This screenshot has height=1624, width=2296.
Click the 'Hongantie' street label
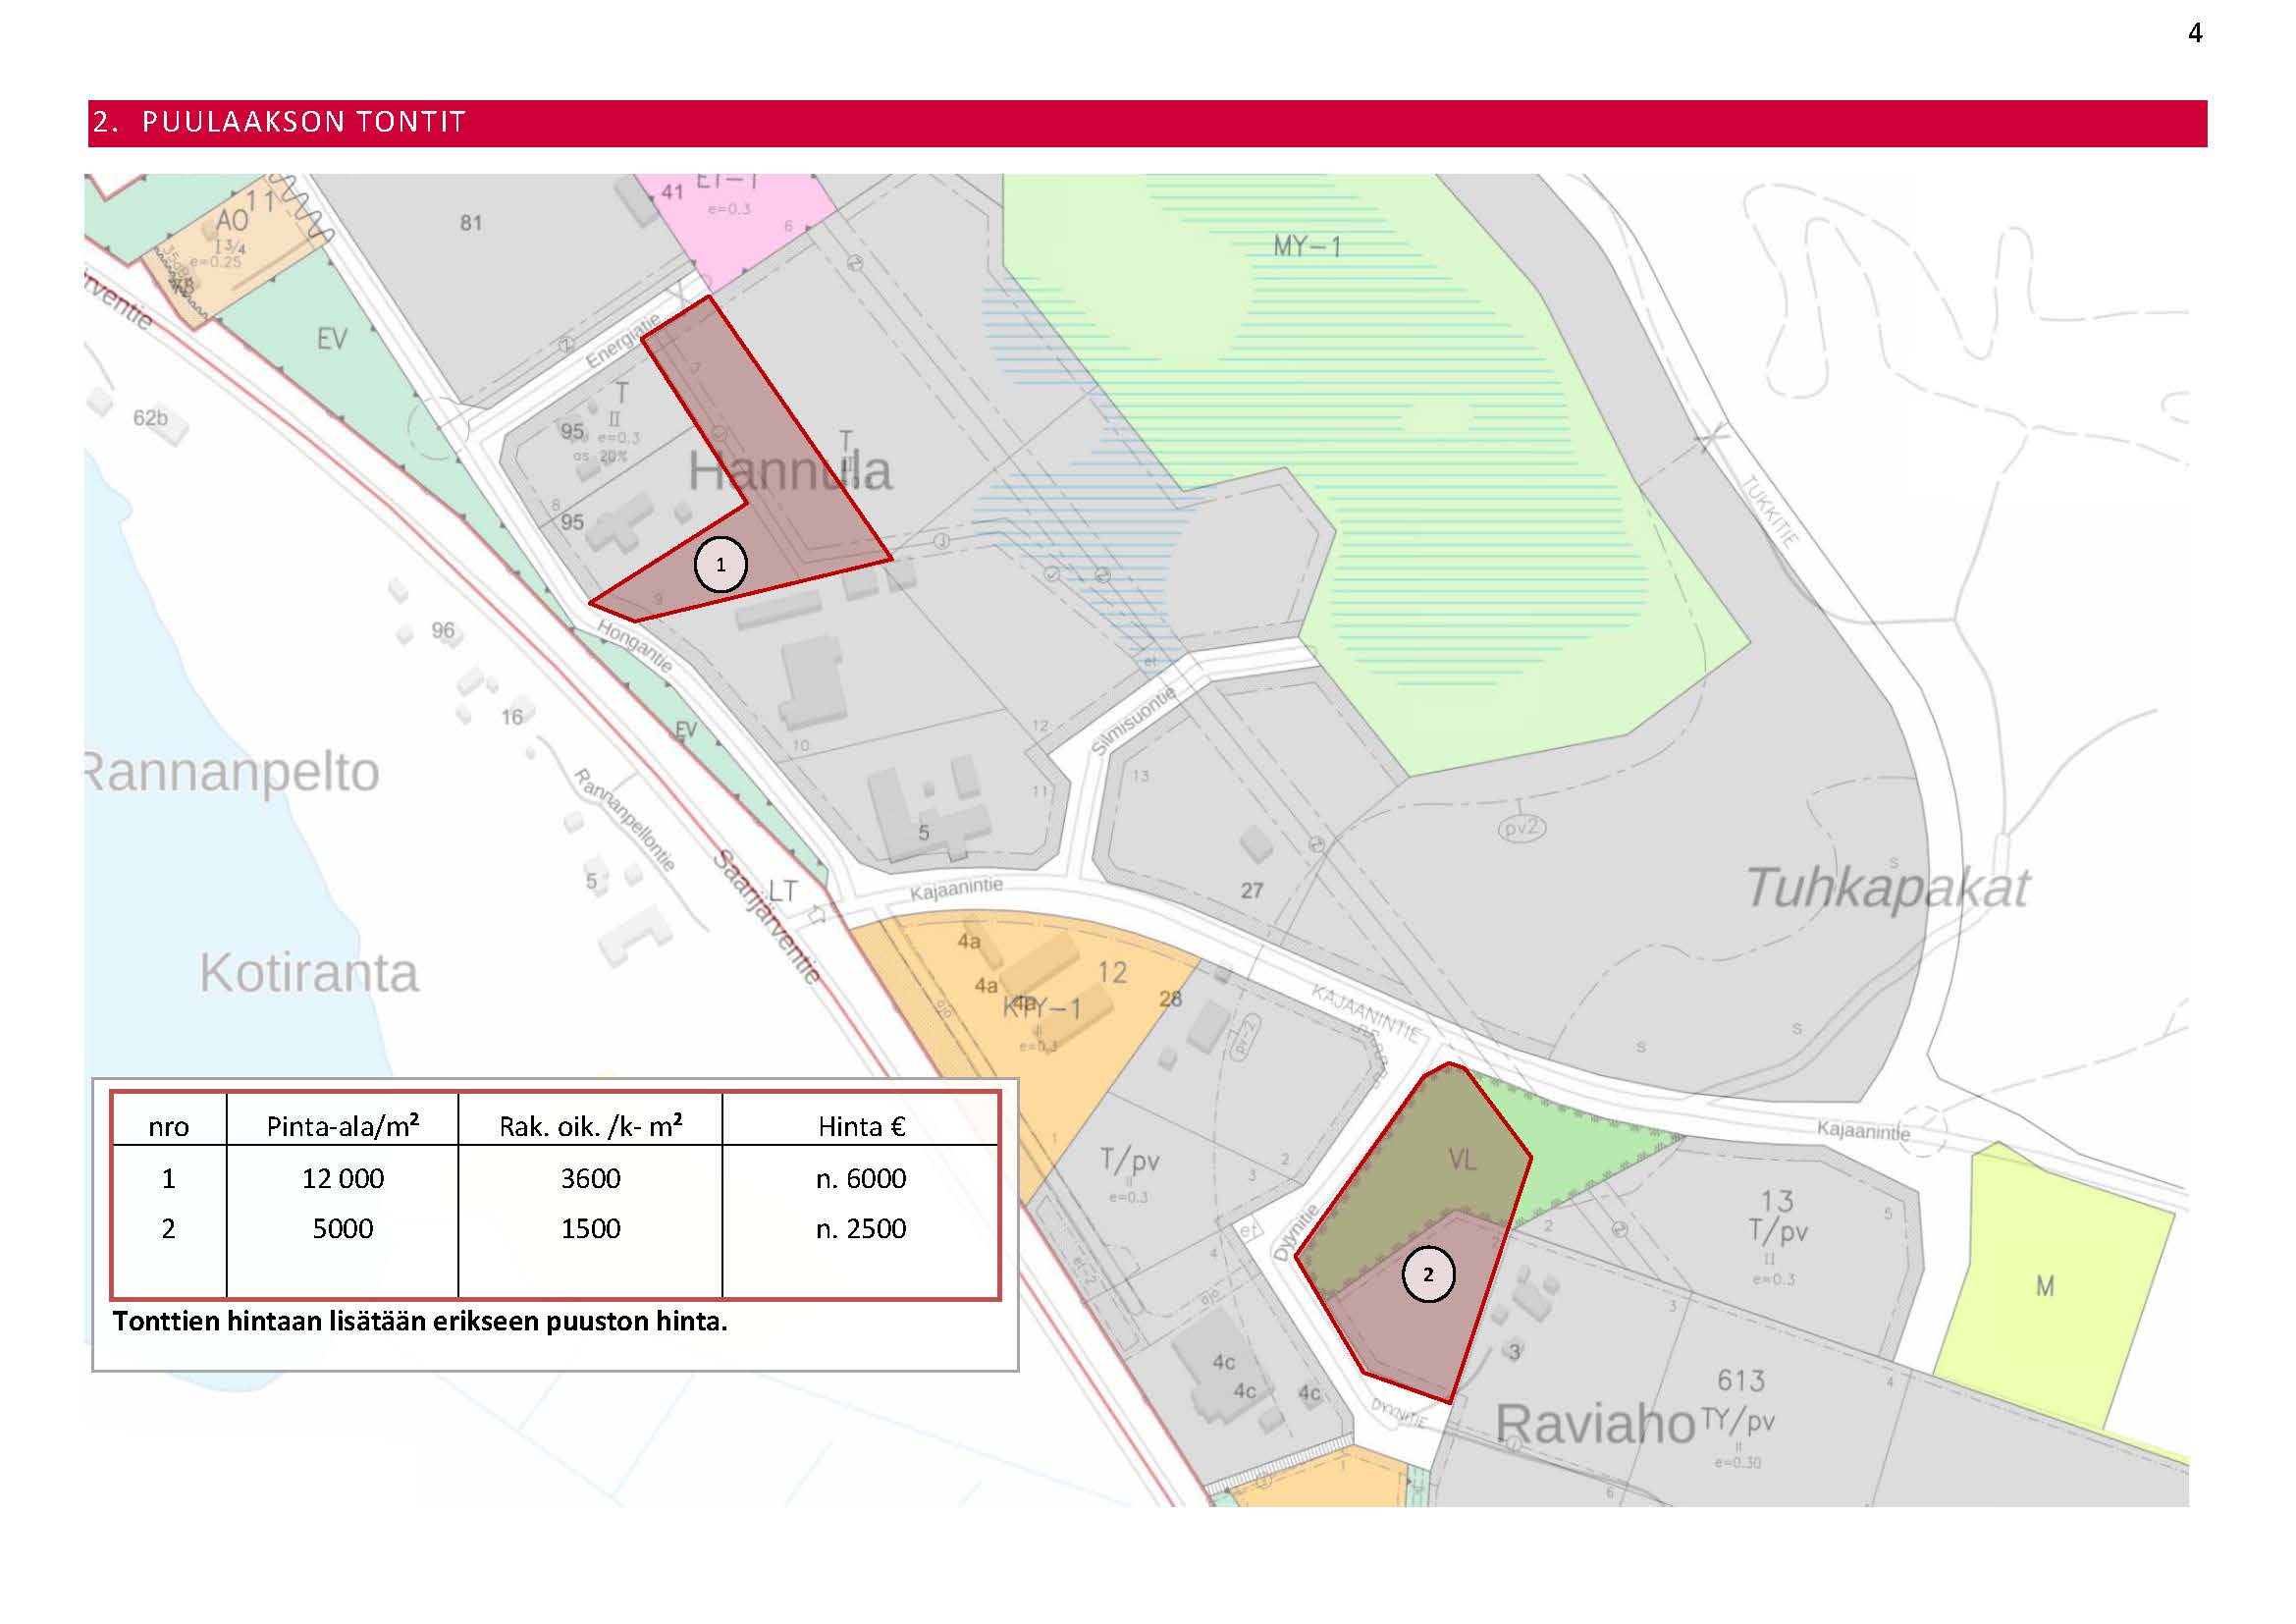coord(635,645)
